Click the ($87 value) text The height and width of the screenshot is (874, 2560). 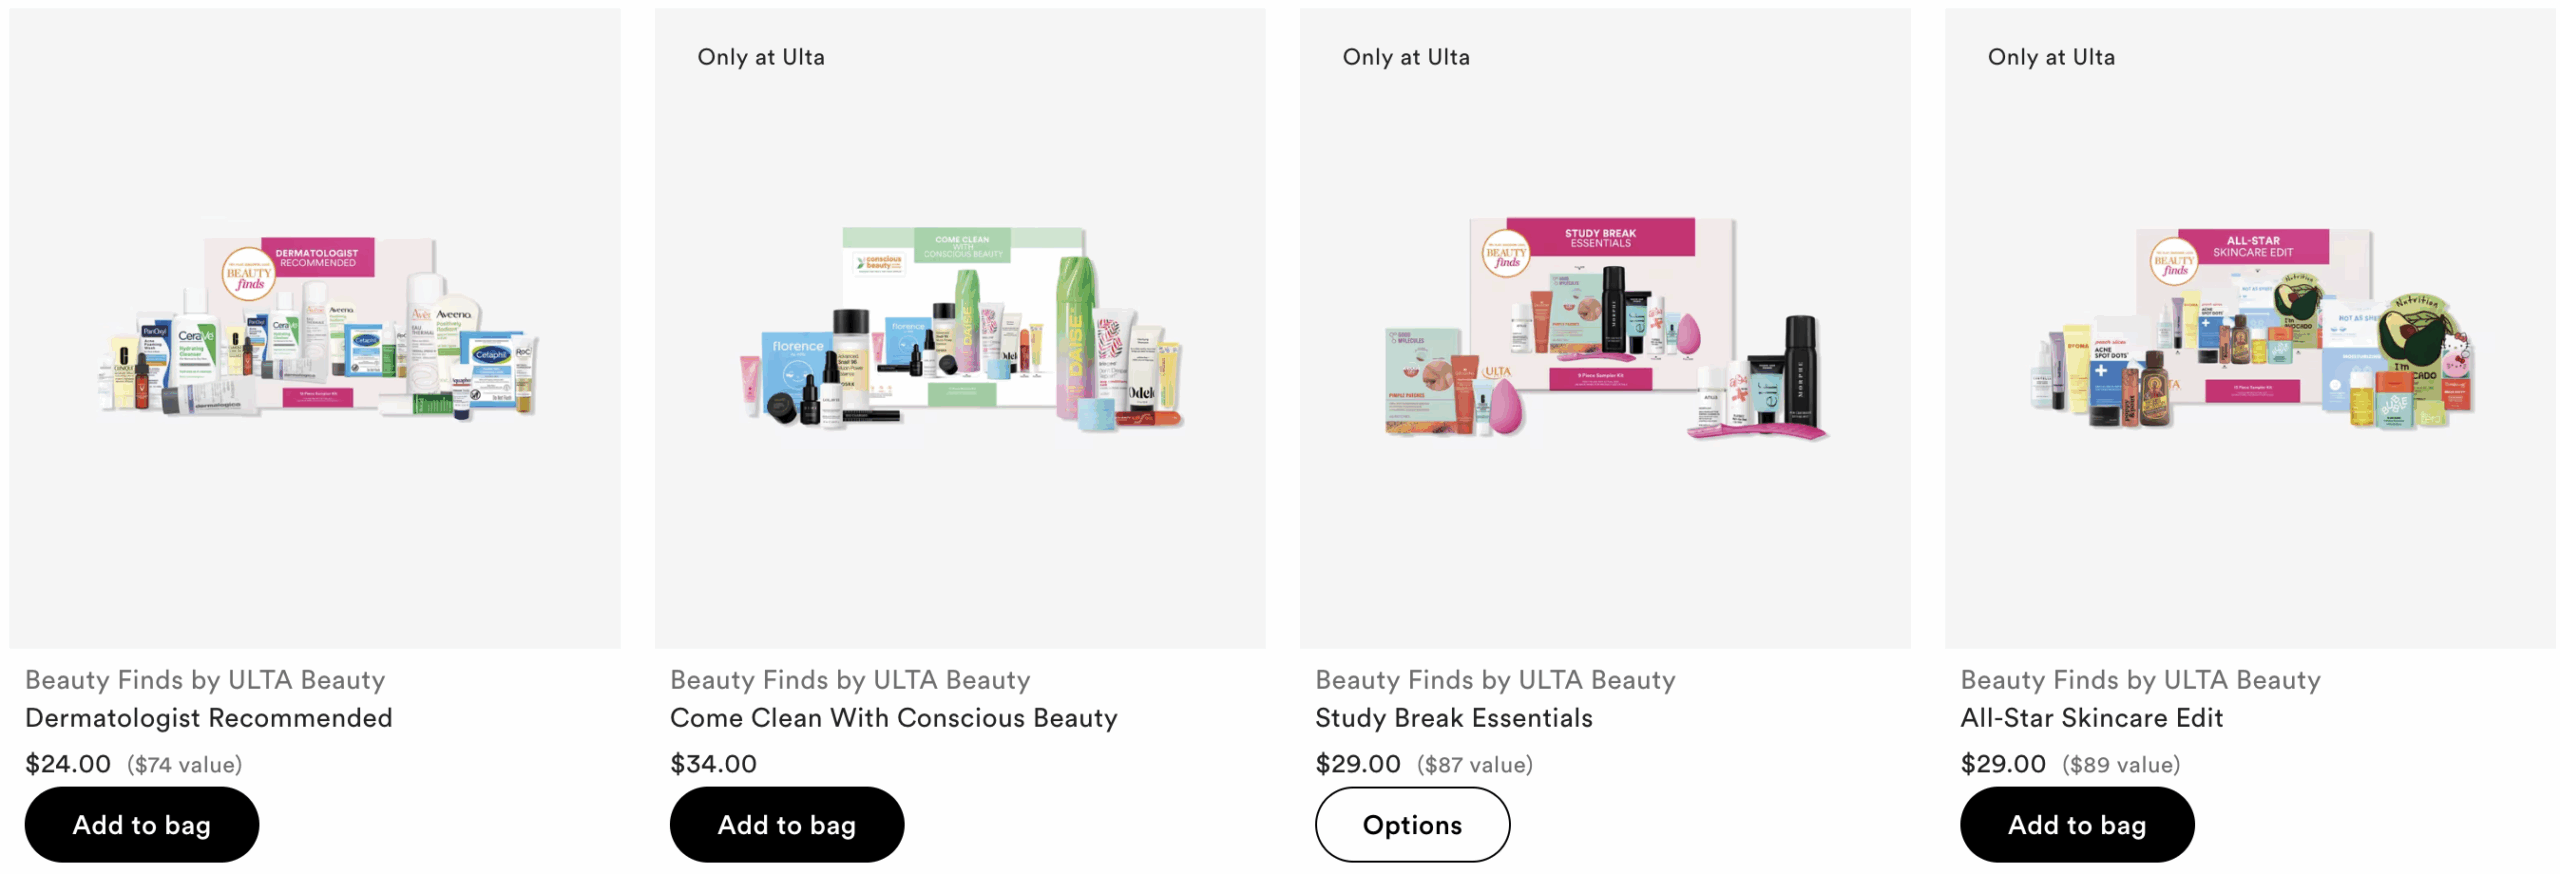tap(1475, 765)
